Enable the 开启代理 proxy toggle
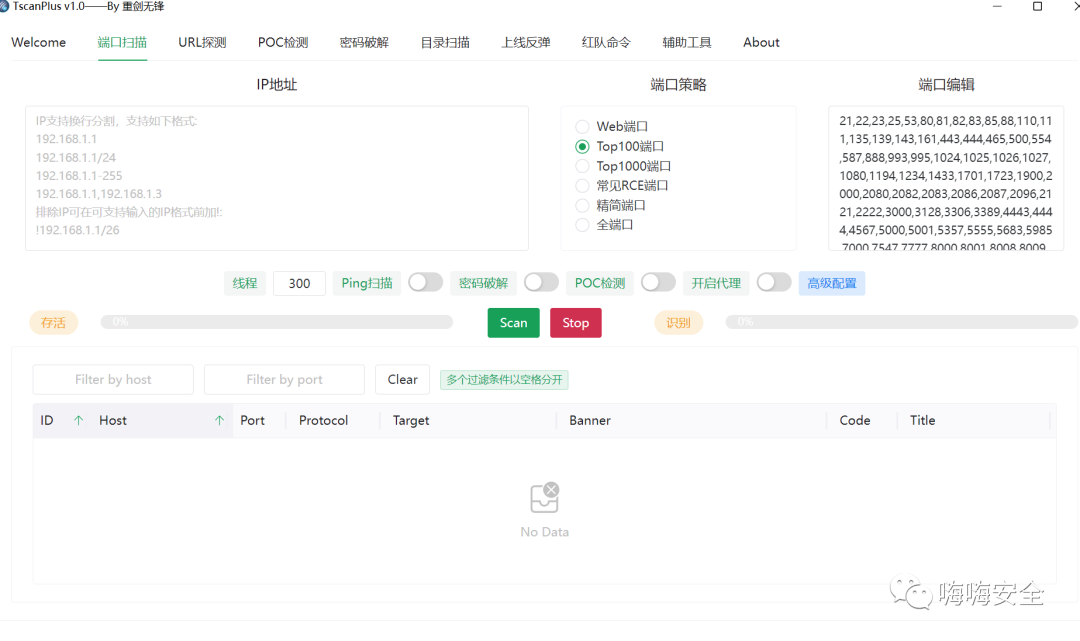The image size is (1080, 641). (773, 282)
